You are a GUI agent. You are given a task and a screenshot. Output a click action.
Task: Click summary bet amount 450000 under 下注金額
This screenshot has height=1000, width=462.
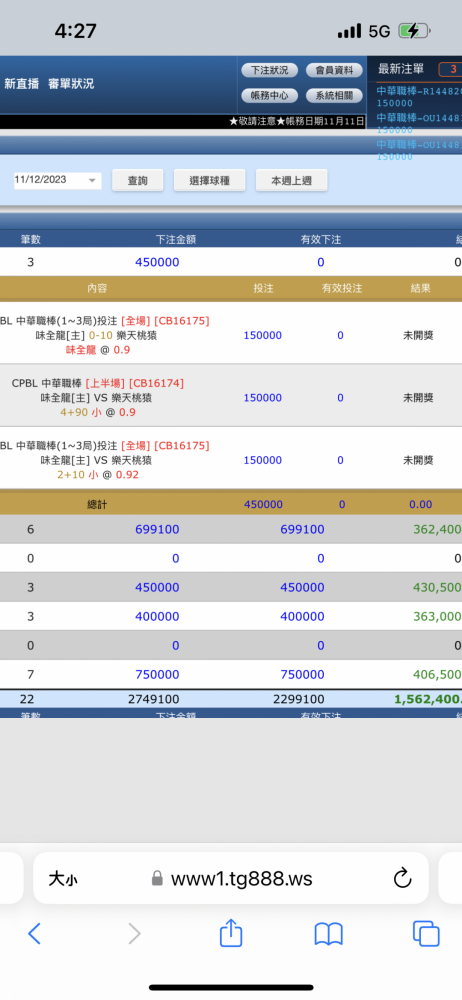click(157, 263)
